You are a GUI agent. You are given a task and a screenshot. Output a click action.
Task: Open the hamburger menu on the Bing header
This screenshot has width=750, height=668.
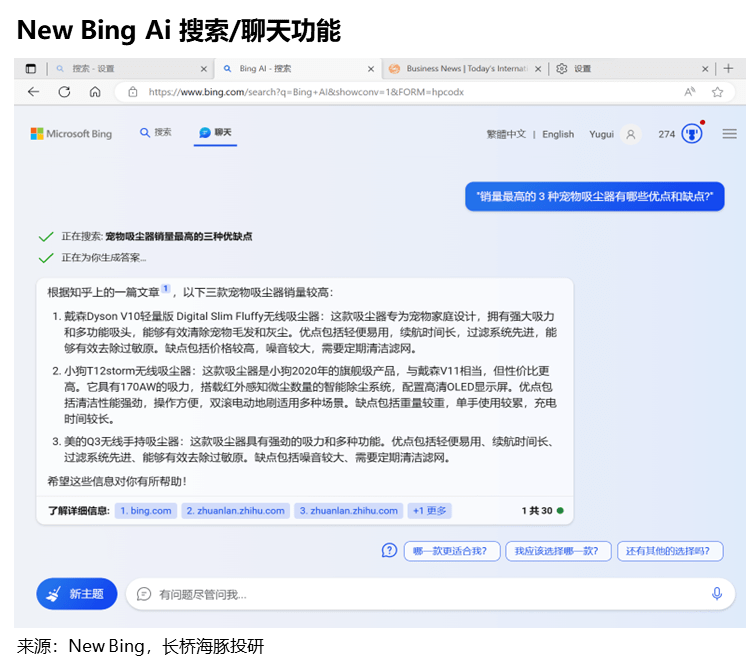tap(729, 134)
